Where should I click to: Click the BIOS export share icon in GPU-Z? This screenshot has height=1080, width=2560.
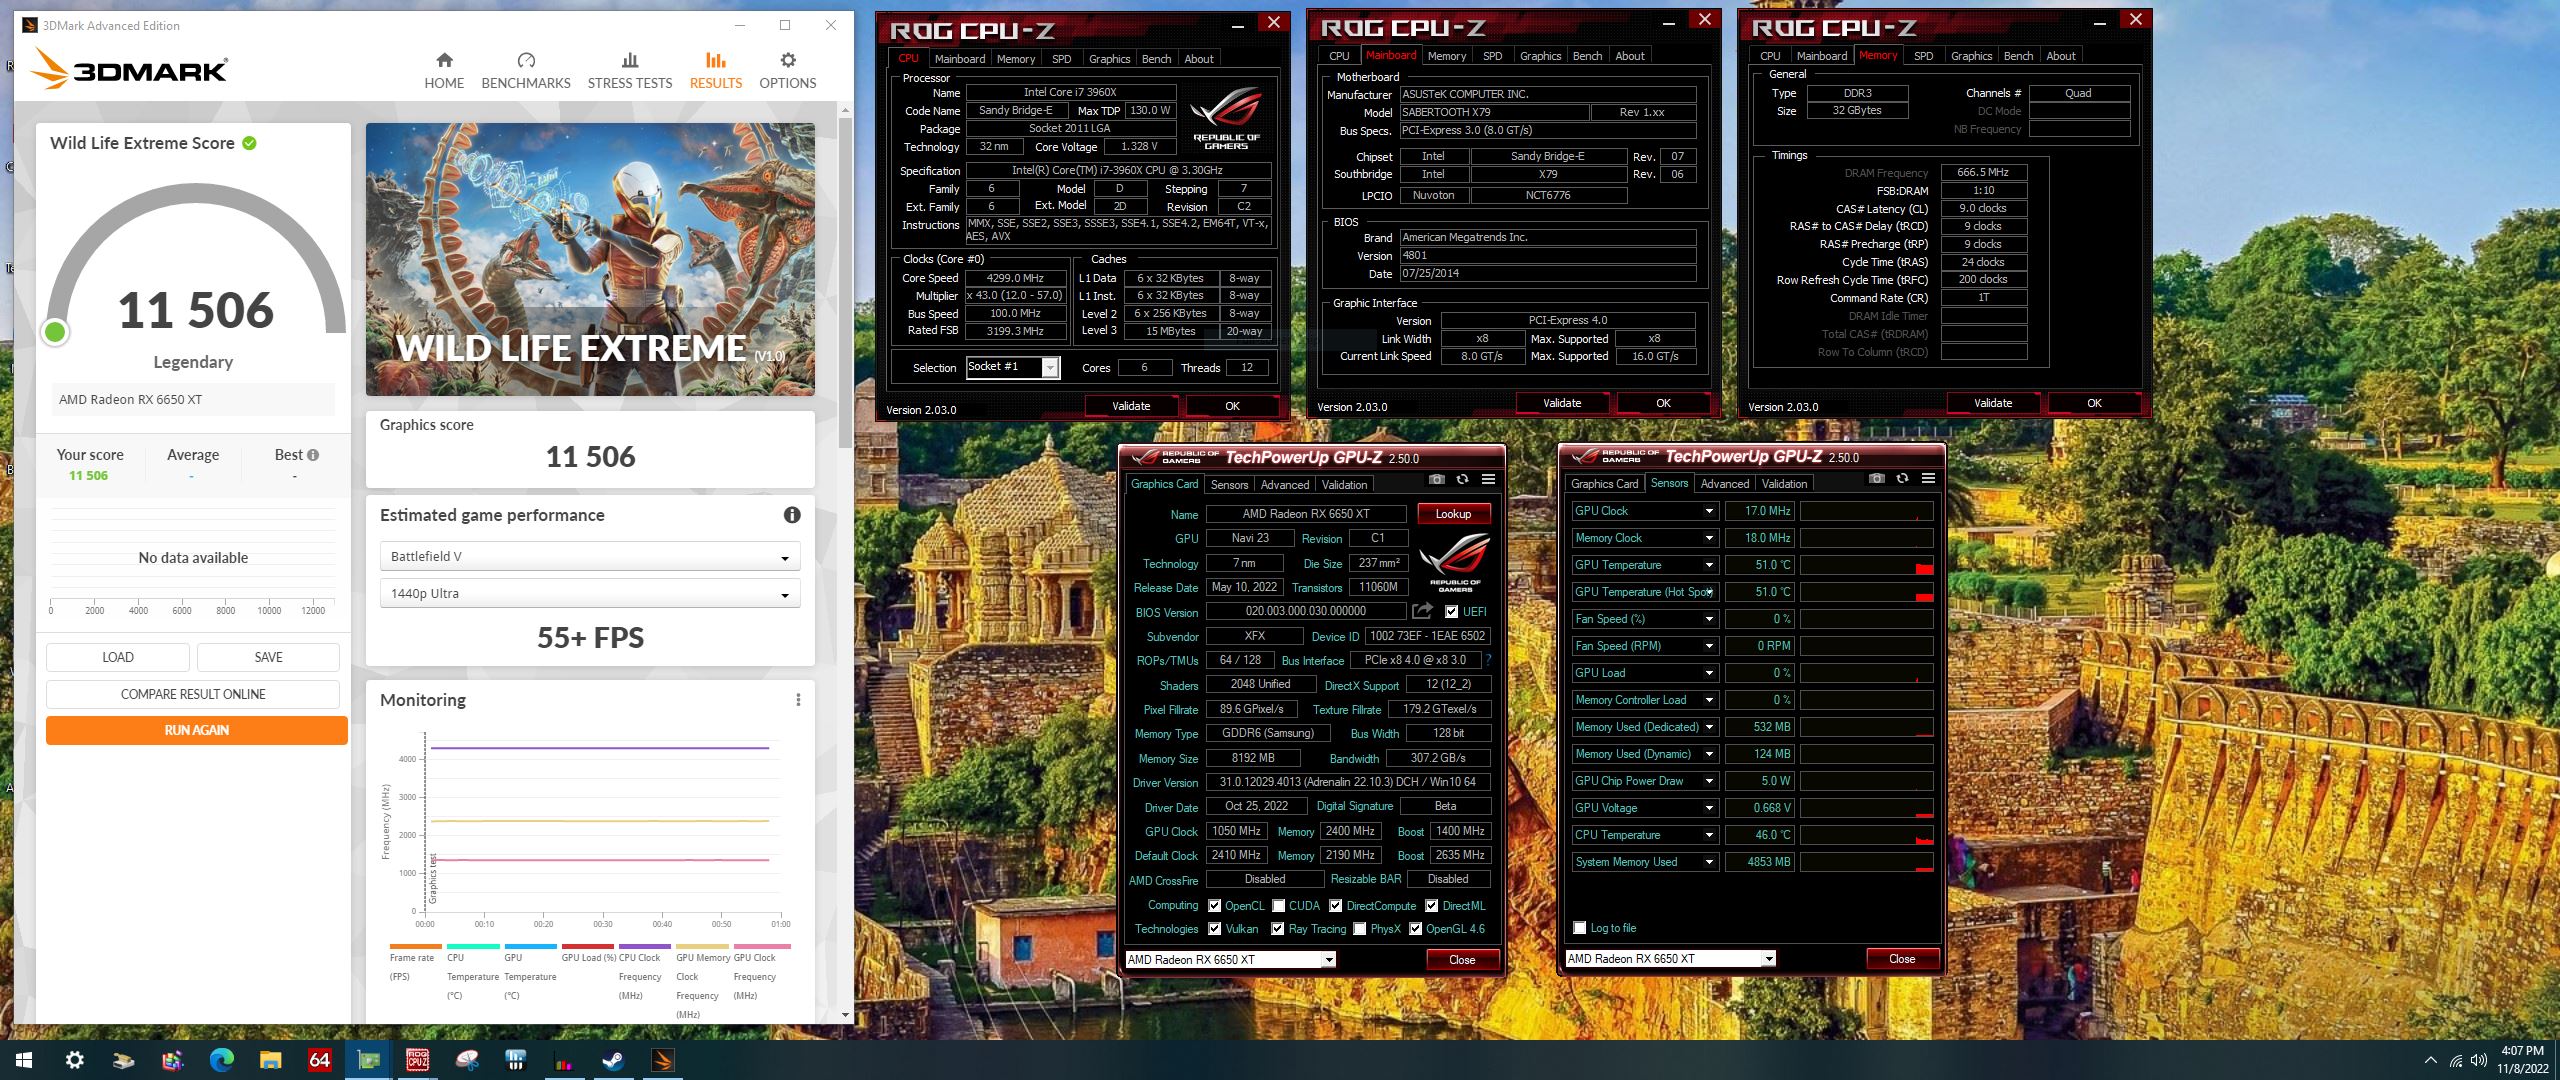coord(1422,610)
